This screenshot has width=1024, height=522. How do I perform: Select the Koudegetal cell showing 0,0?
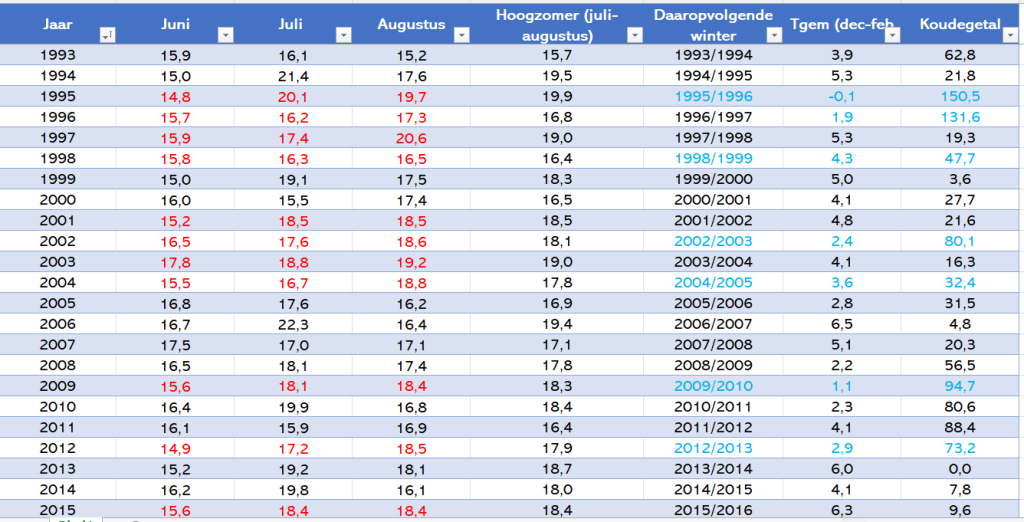coord(960,469)
